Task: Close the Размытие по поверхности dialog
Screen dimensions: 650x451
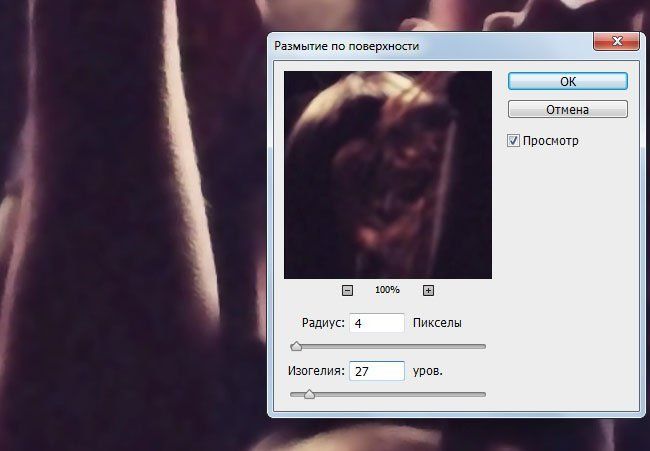Action: 617,41
